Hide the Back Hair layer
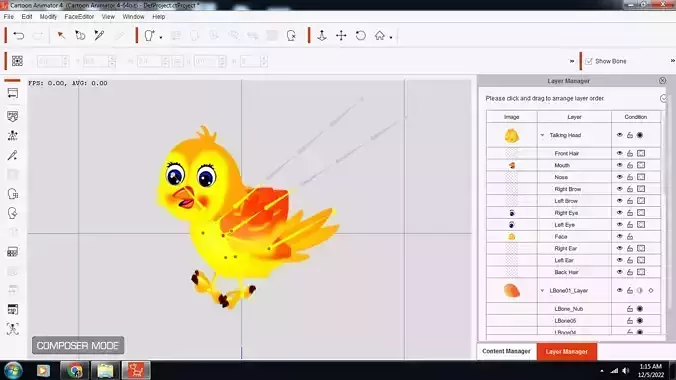 pyautogui.click(x=620, y=272)
